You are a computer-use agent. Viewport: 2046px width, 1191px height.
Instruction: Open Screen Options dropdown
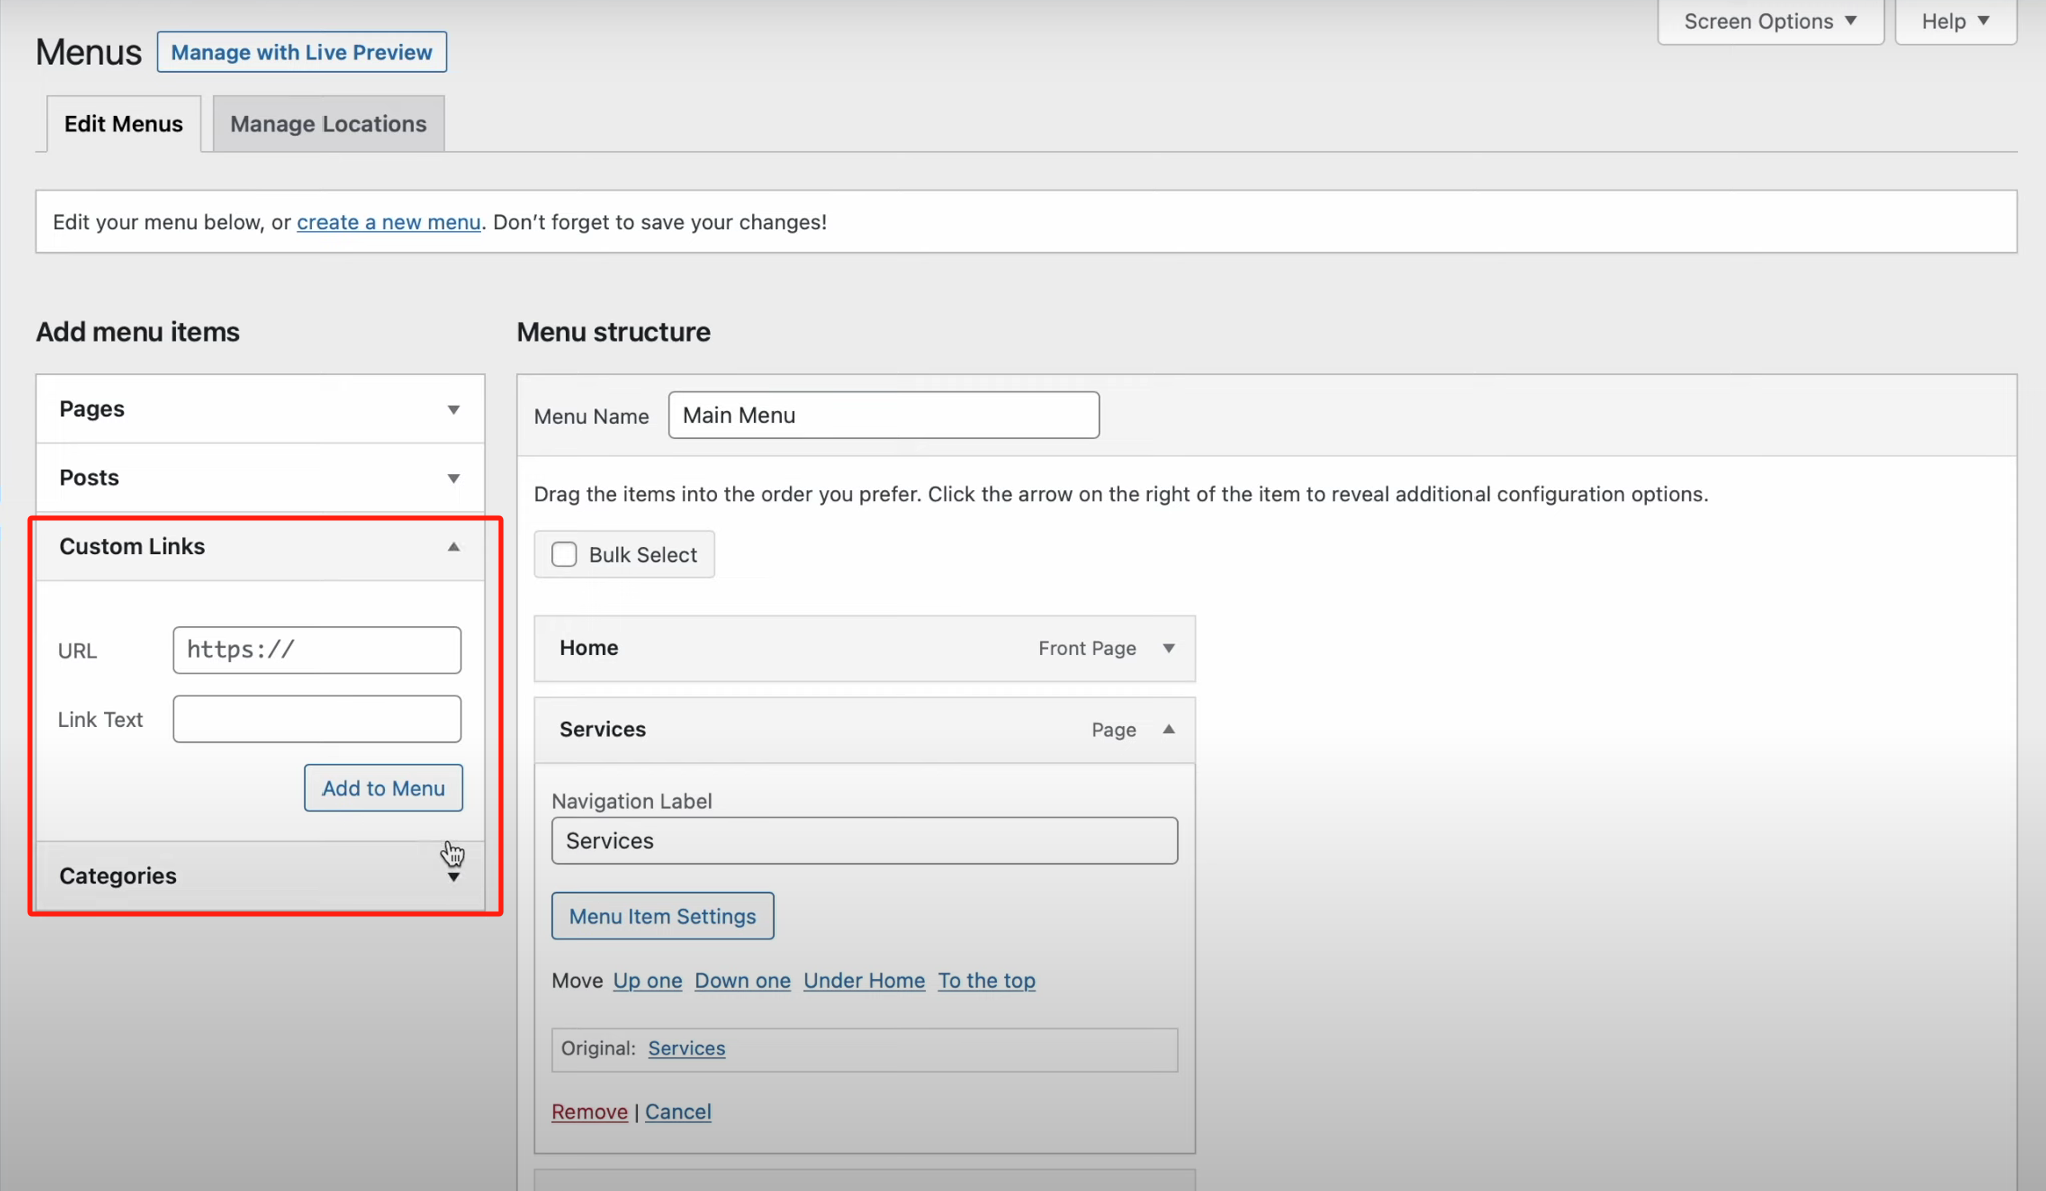(1770, 21)
